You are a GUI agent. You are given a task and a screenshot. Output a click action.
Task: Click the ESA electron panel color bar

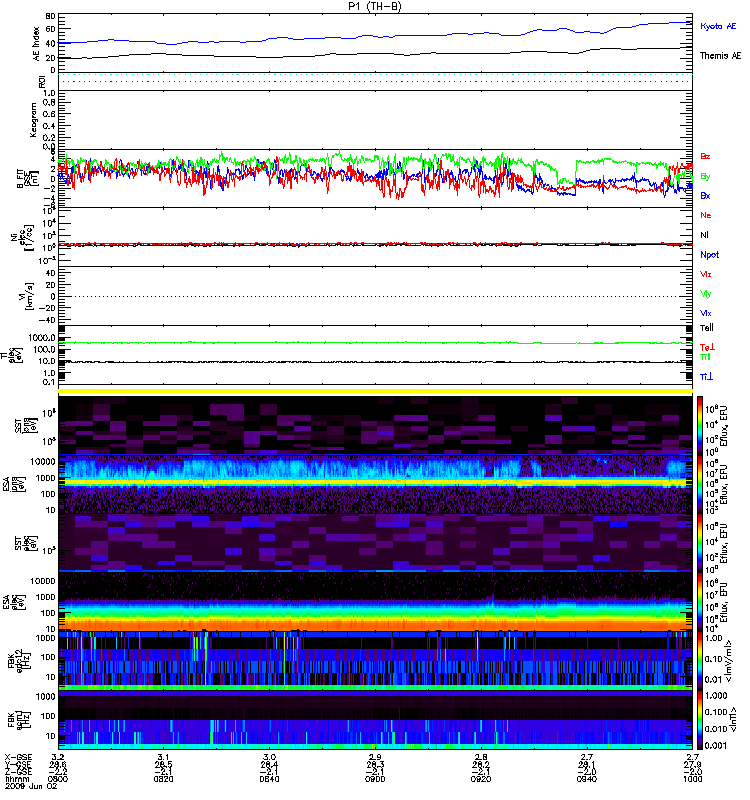699,602
